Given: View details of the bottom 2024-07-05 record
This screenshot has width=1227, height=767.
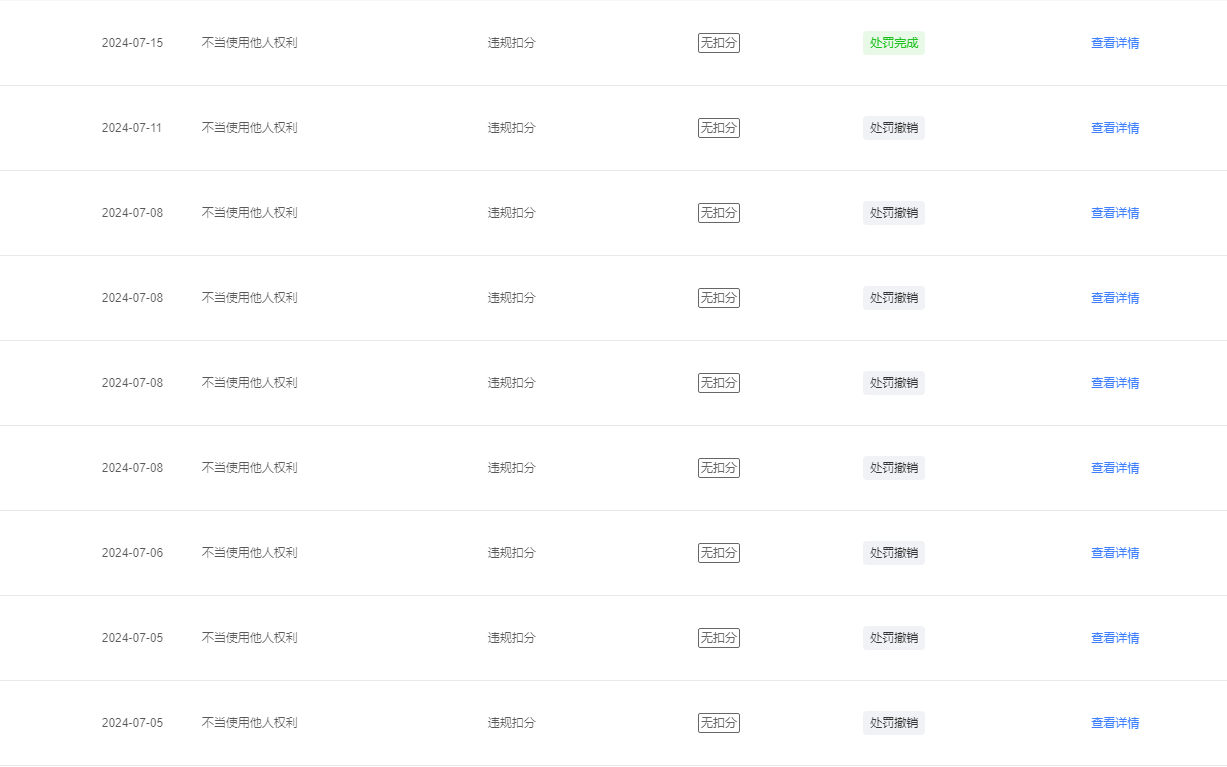Looking at the screenshot, I should [1115, 723].
